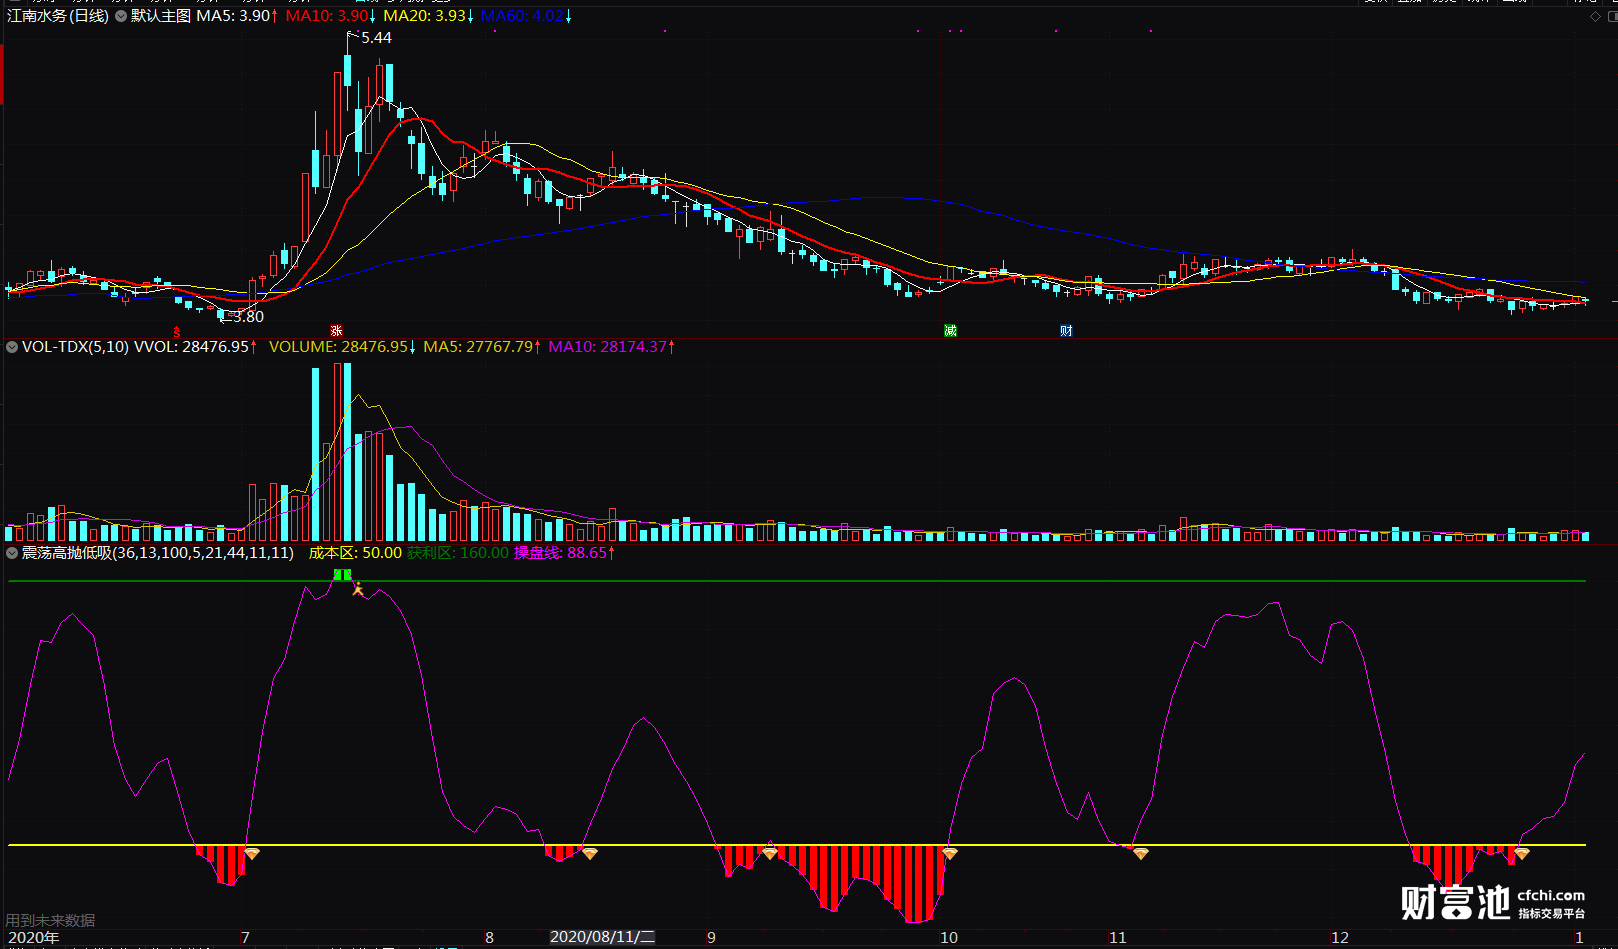Click the buy diamond signal in mid-August

coord(590,853)
